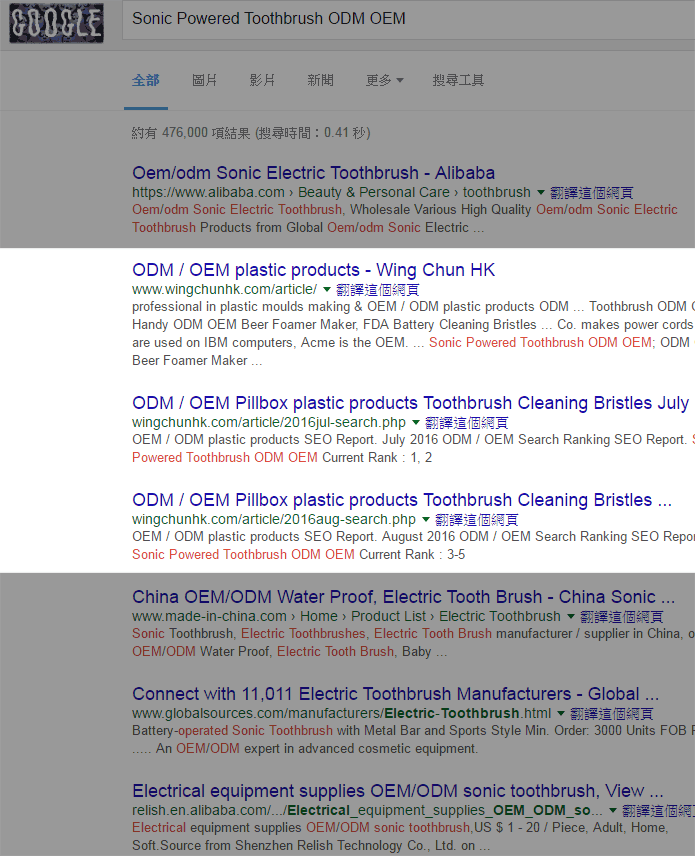Open the 更多 dropdown menu

coord(384,80)
